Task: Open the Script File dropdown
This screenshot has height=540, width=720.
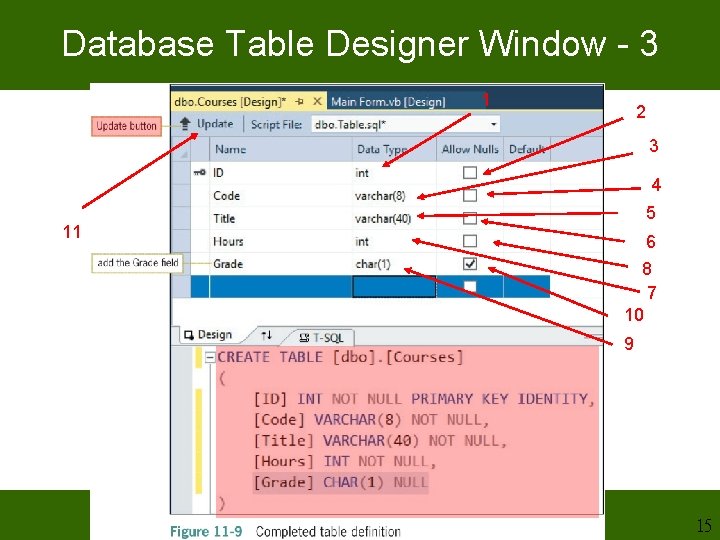Action: pos(494,124)
